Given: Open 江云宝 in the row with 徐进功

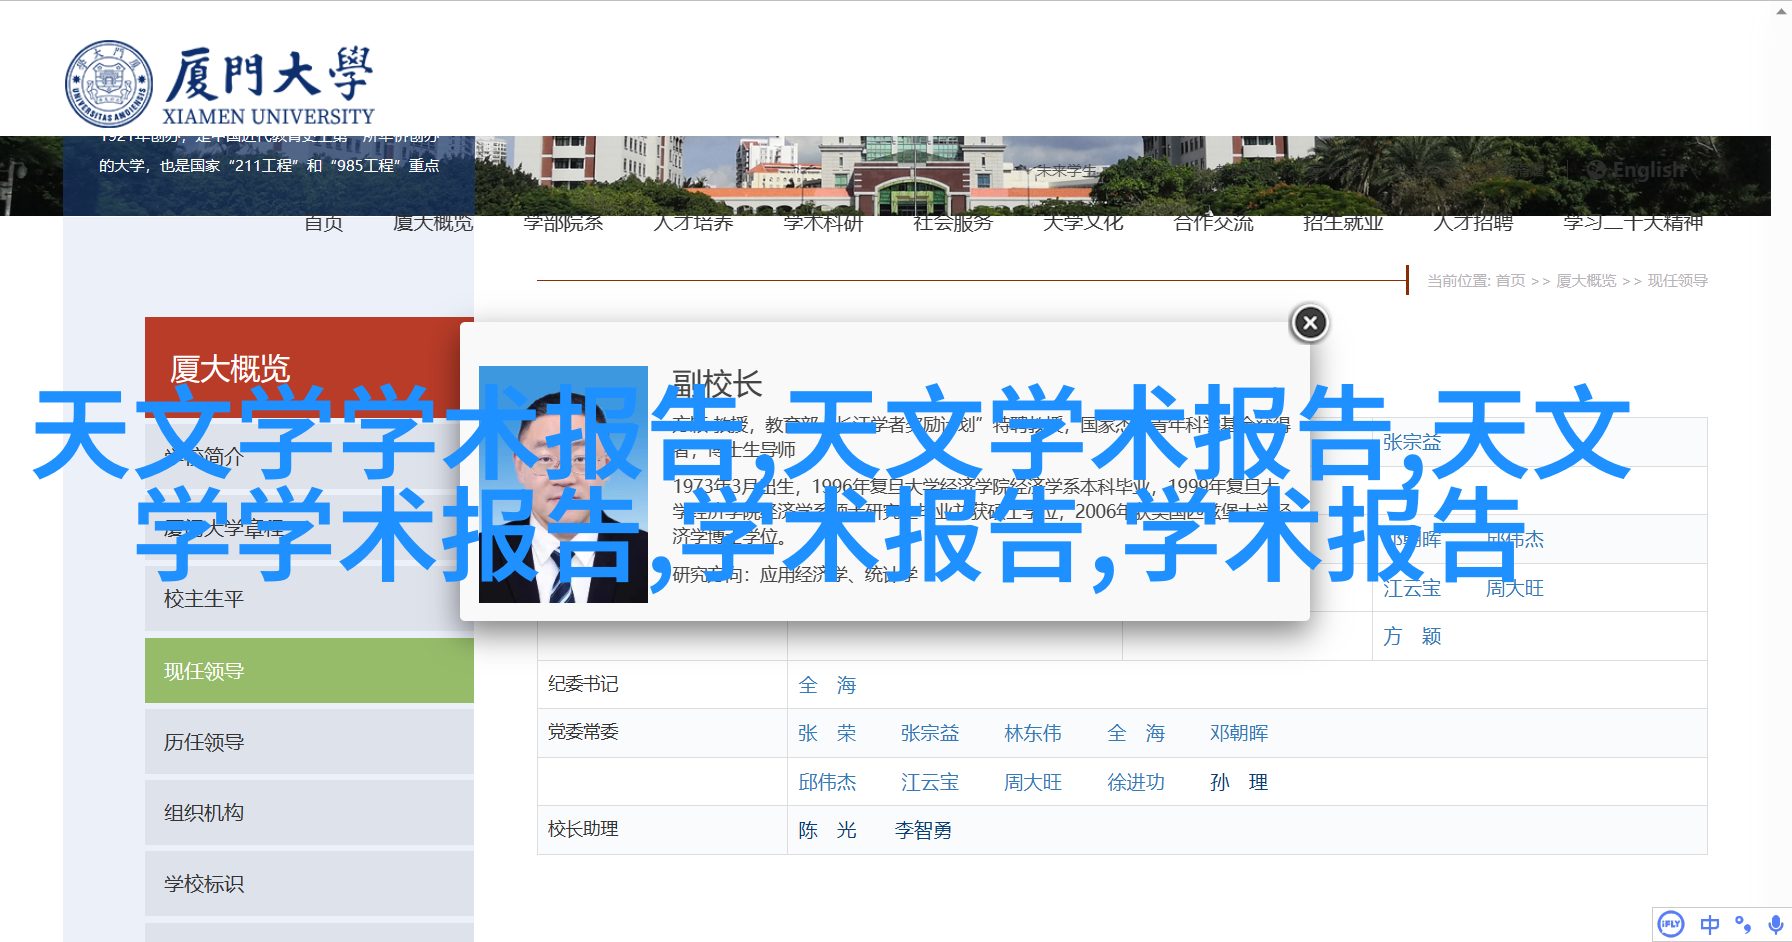Looking at the screenshot, I should [930, 782].
